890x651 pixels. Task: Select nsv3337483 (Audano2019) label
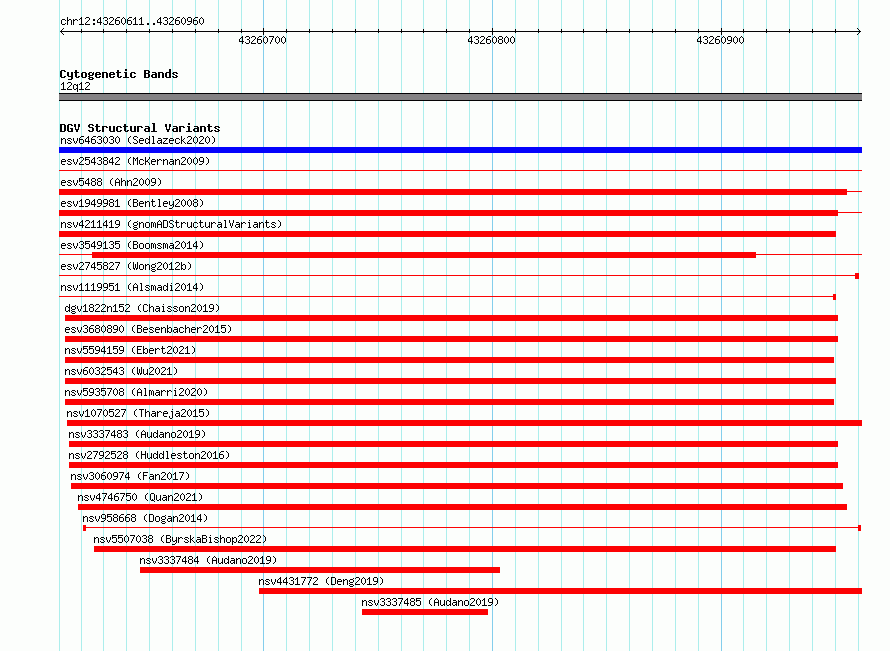coord(137,434)
